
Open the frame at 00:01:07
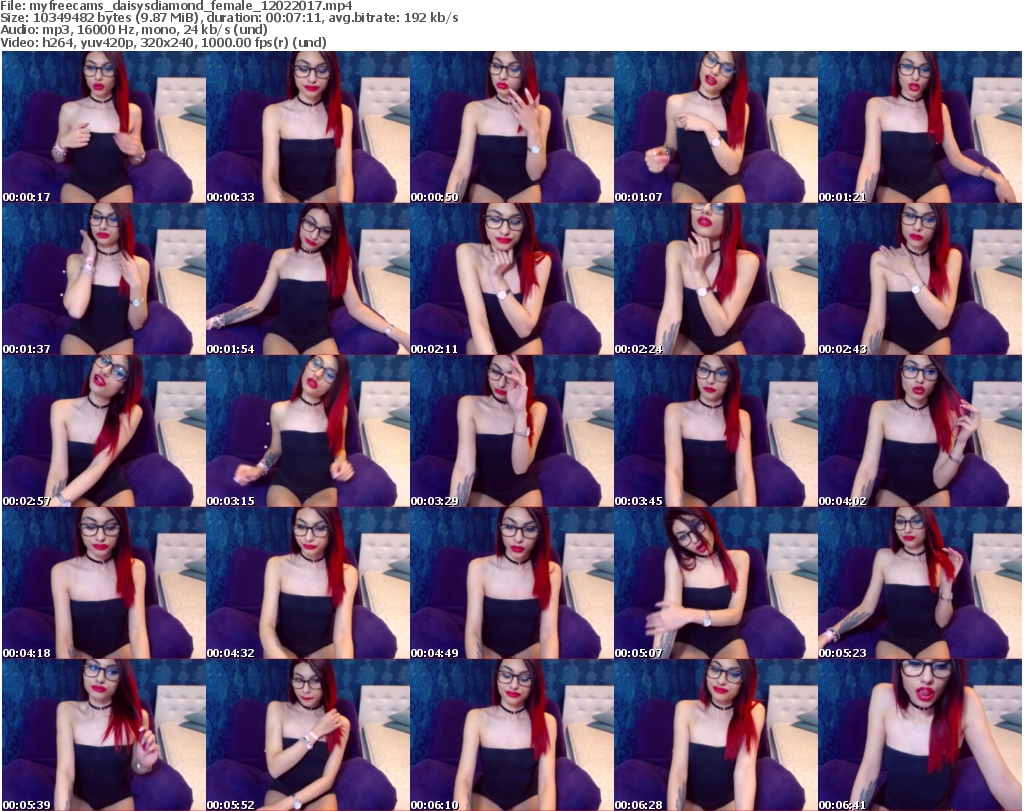point(716,127)
